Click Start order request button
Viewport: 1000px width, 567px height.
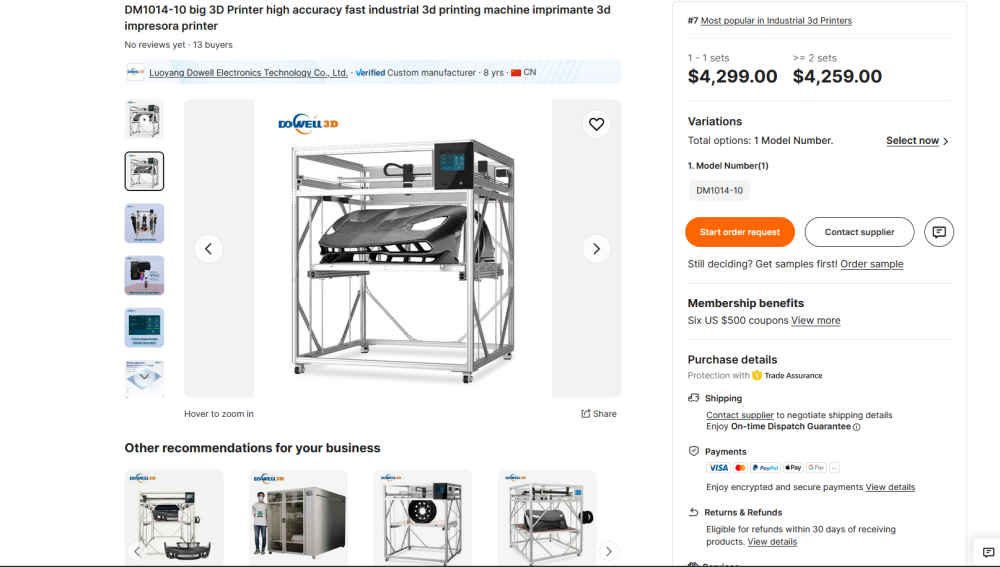739,232
